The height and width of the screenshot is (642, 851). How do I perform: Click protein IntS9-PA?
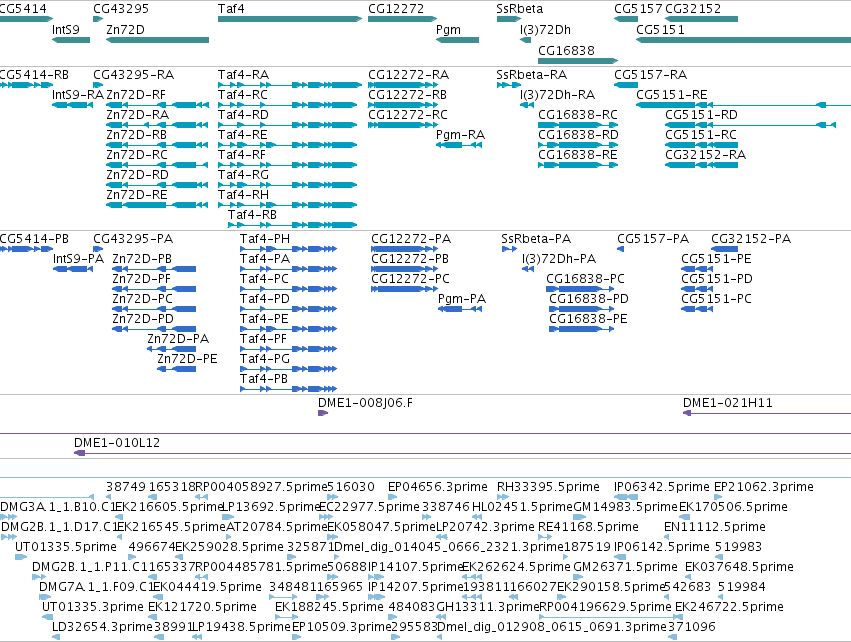(73, 269)
